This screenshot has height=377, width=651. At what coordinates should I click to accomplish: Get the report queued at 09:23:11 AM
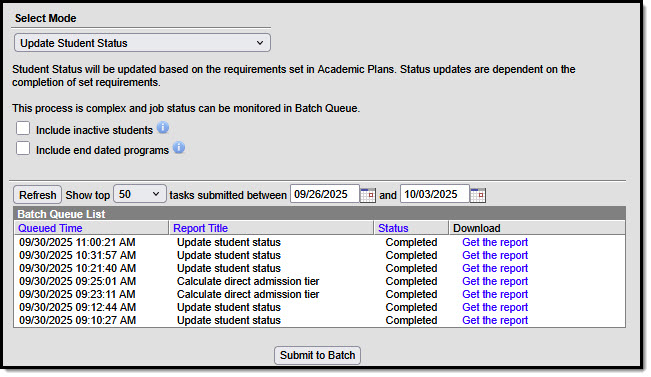tap(495, 294)
